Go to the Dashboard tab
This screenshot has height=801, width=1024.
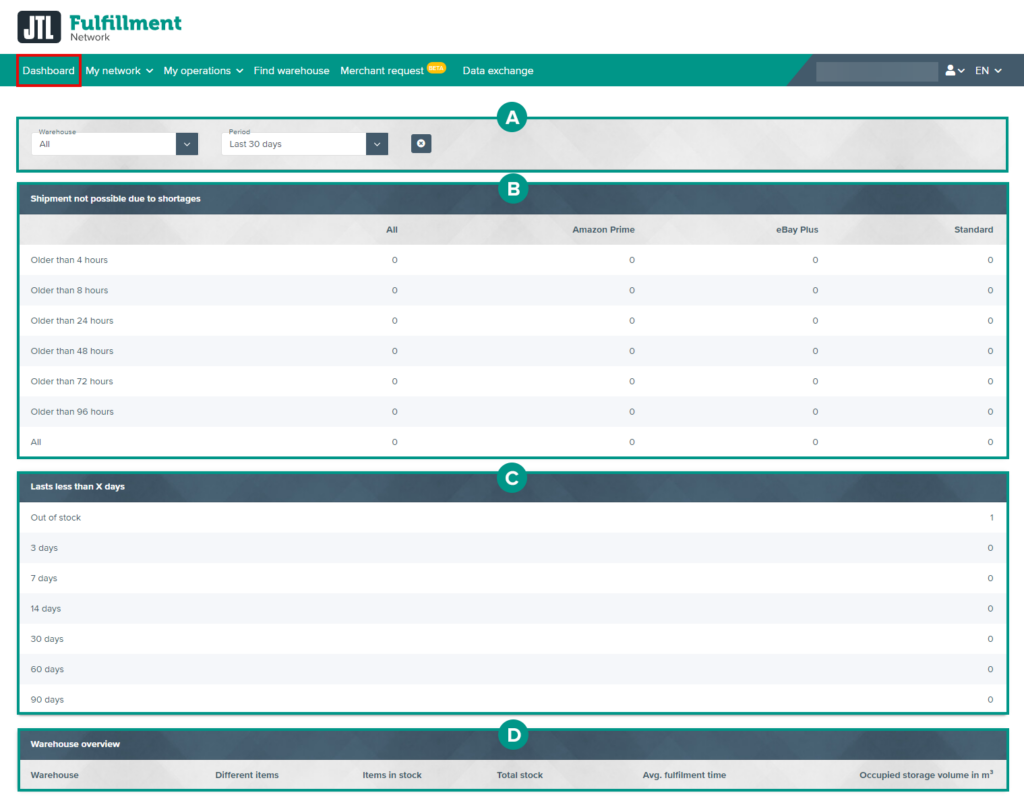click(49, 71)
